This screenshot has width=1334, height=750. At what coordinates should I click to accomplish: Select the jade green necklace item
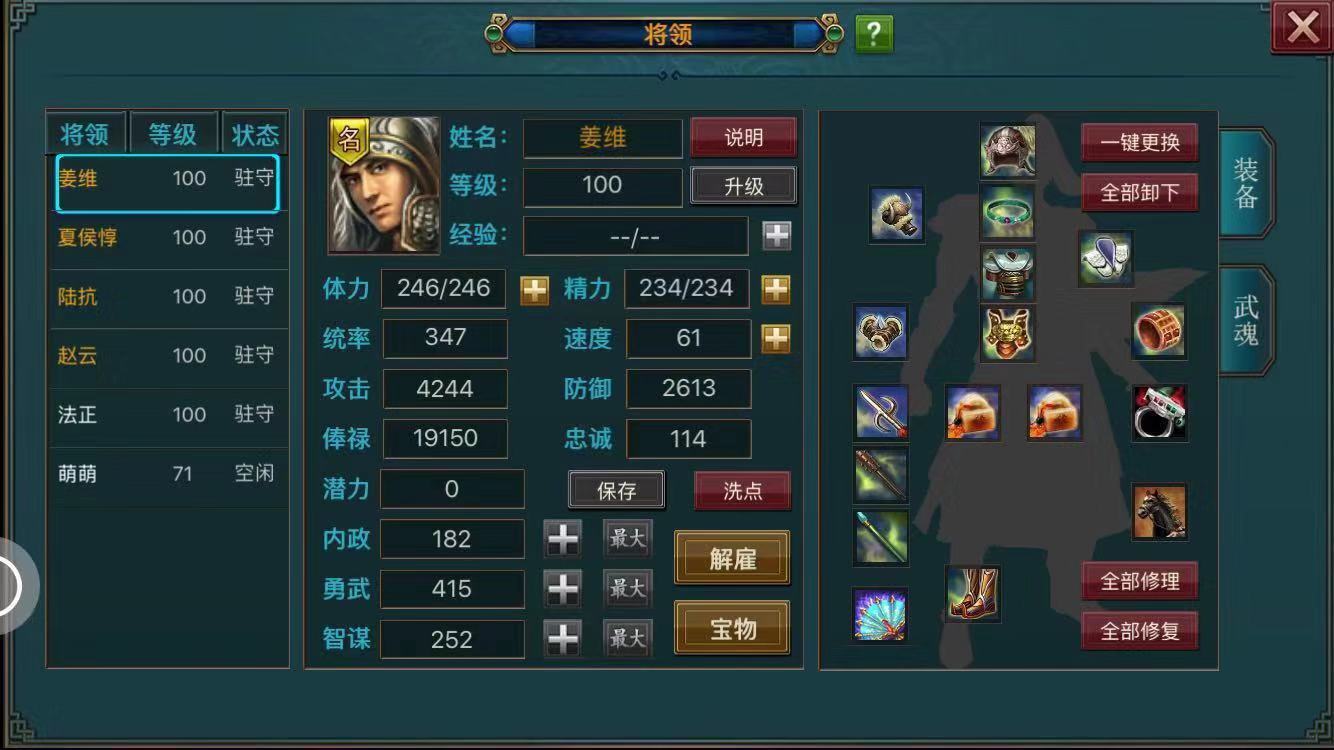(x=1007, y=211)
